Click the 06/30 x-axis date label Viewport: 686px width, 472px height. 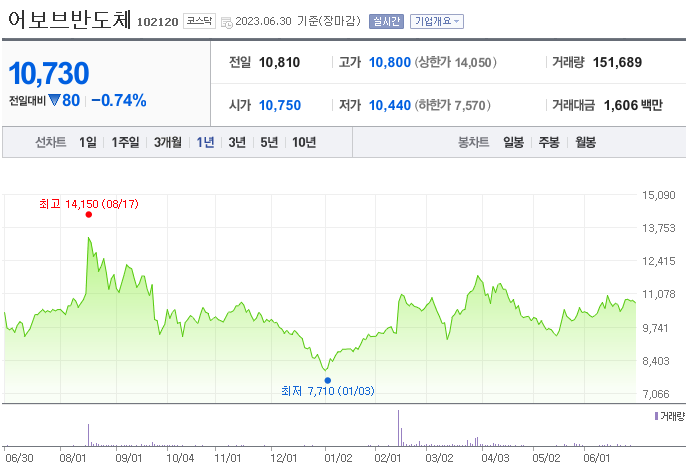pos(19,458)
